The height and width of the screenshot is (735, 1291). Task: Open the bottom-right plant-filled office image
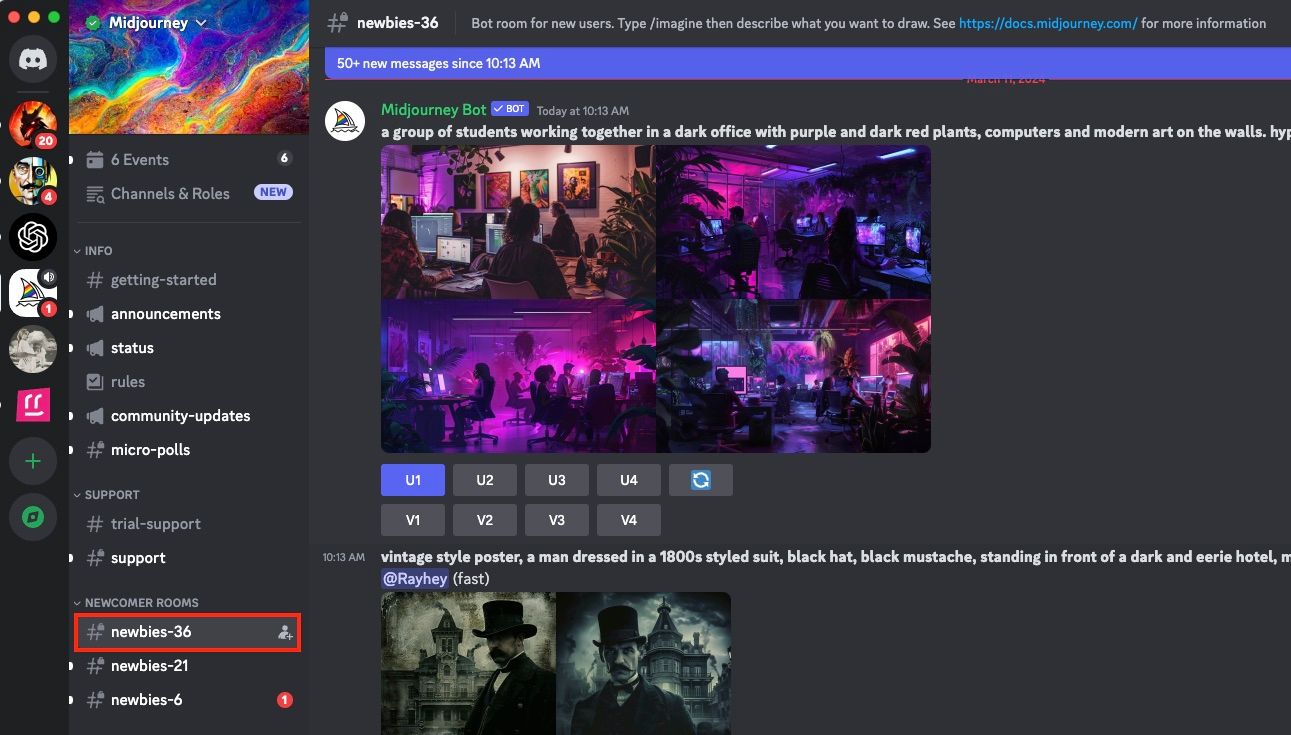tap(794, 377)
